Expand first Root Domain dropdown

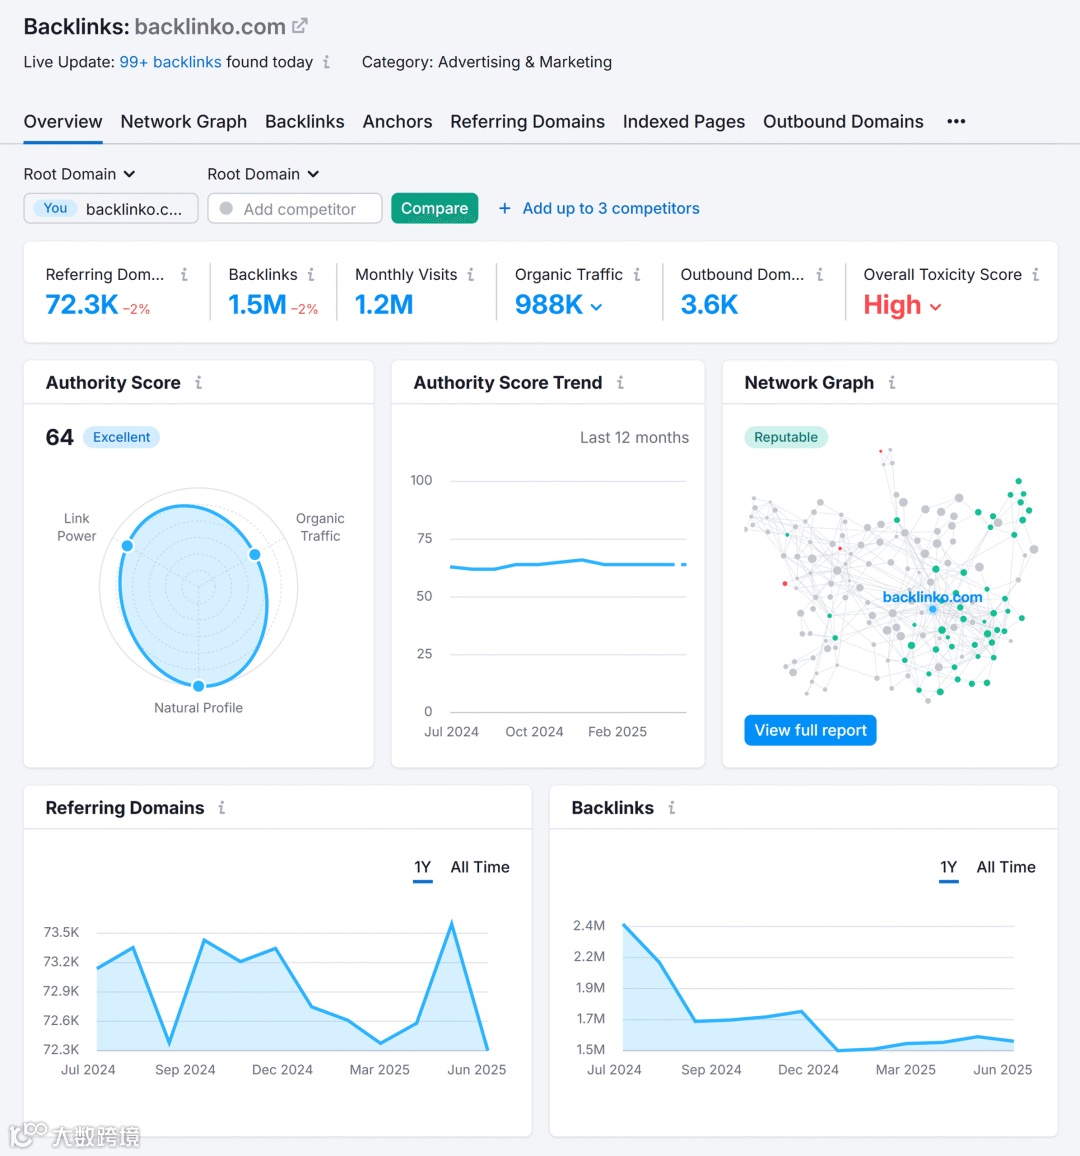[x=80, y=174]
